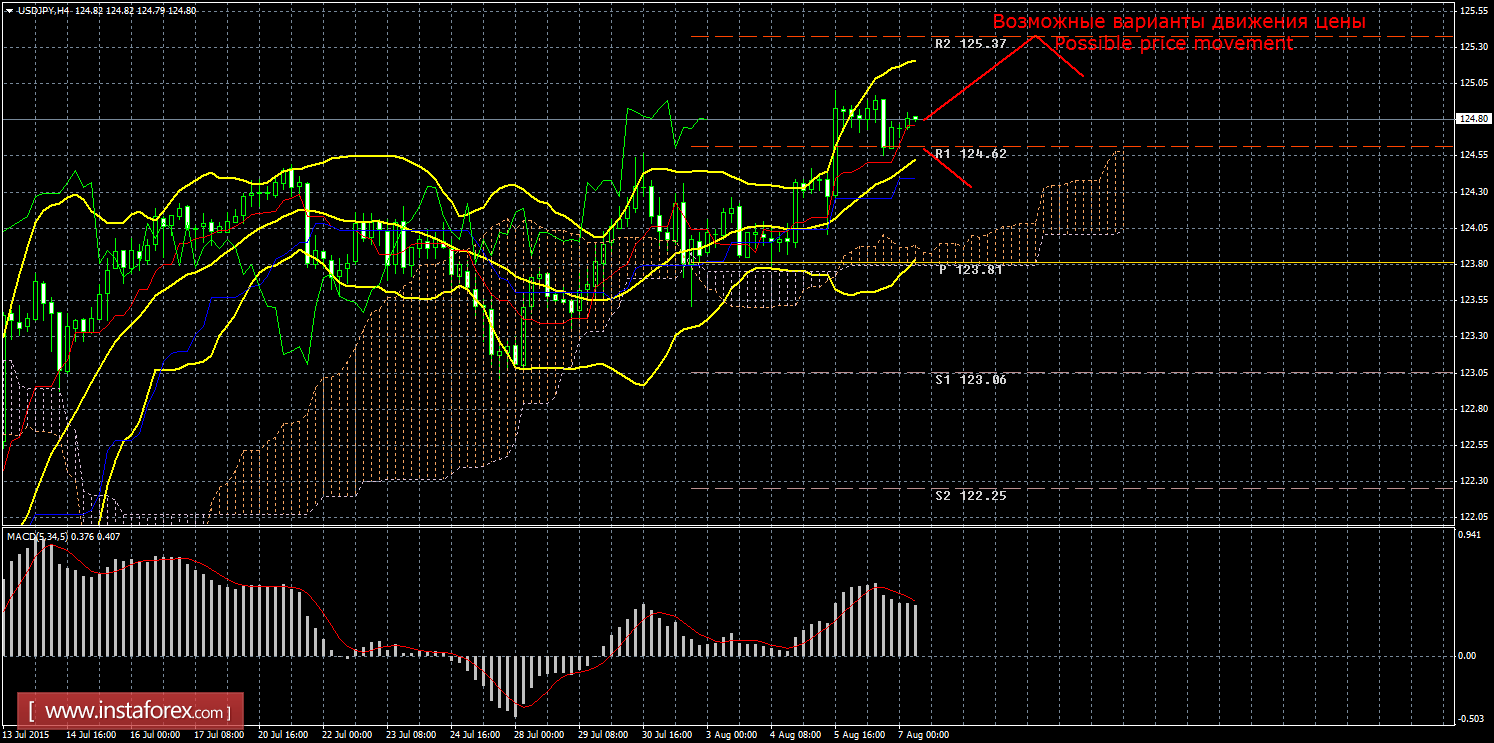
Task: Click the 7 Aug 00:00 date label
Action: 921,734
